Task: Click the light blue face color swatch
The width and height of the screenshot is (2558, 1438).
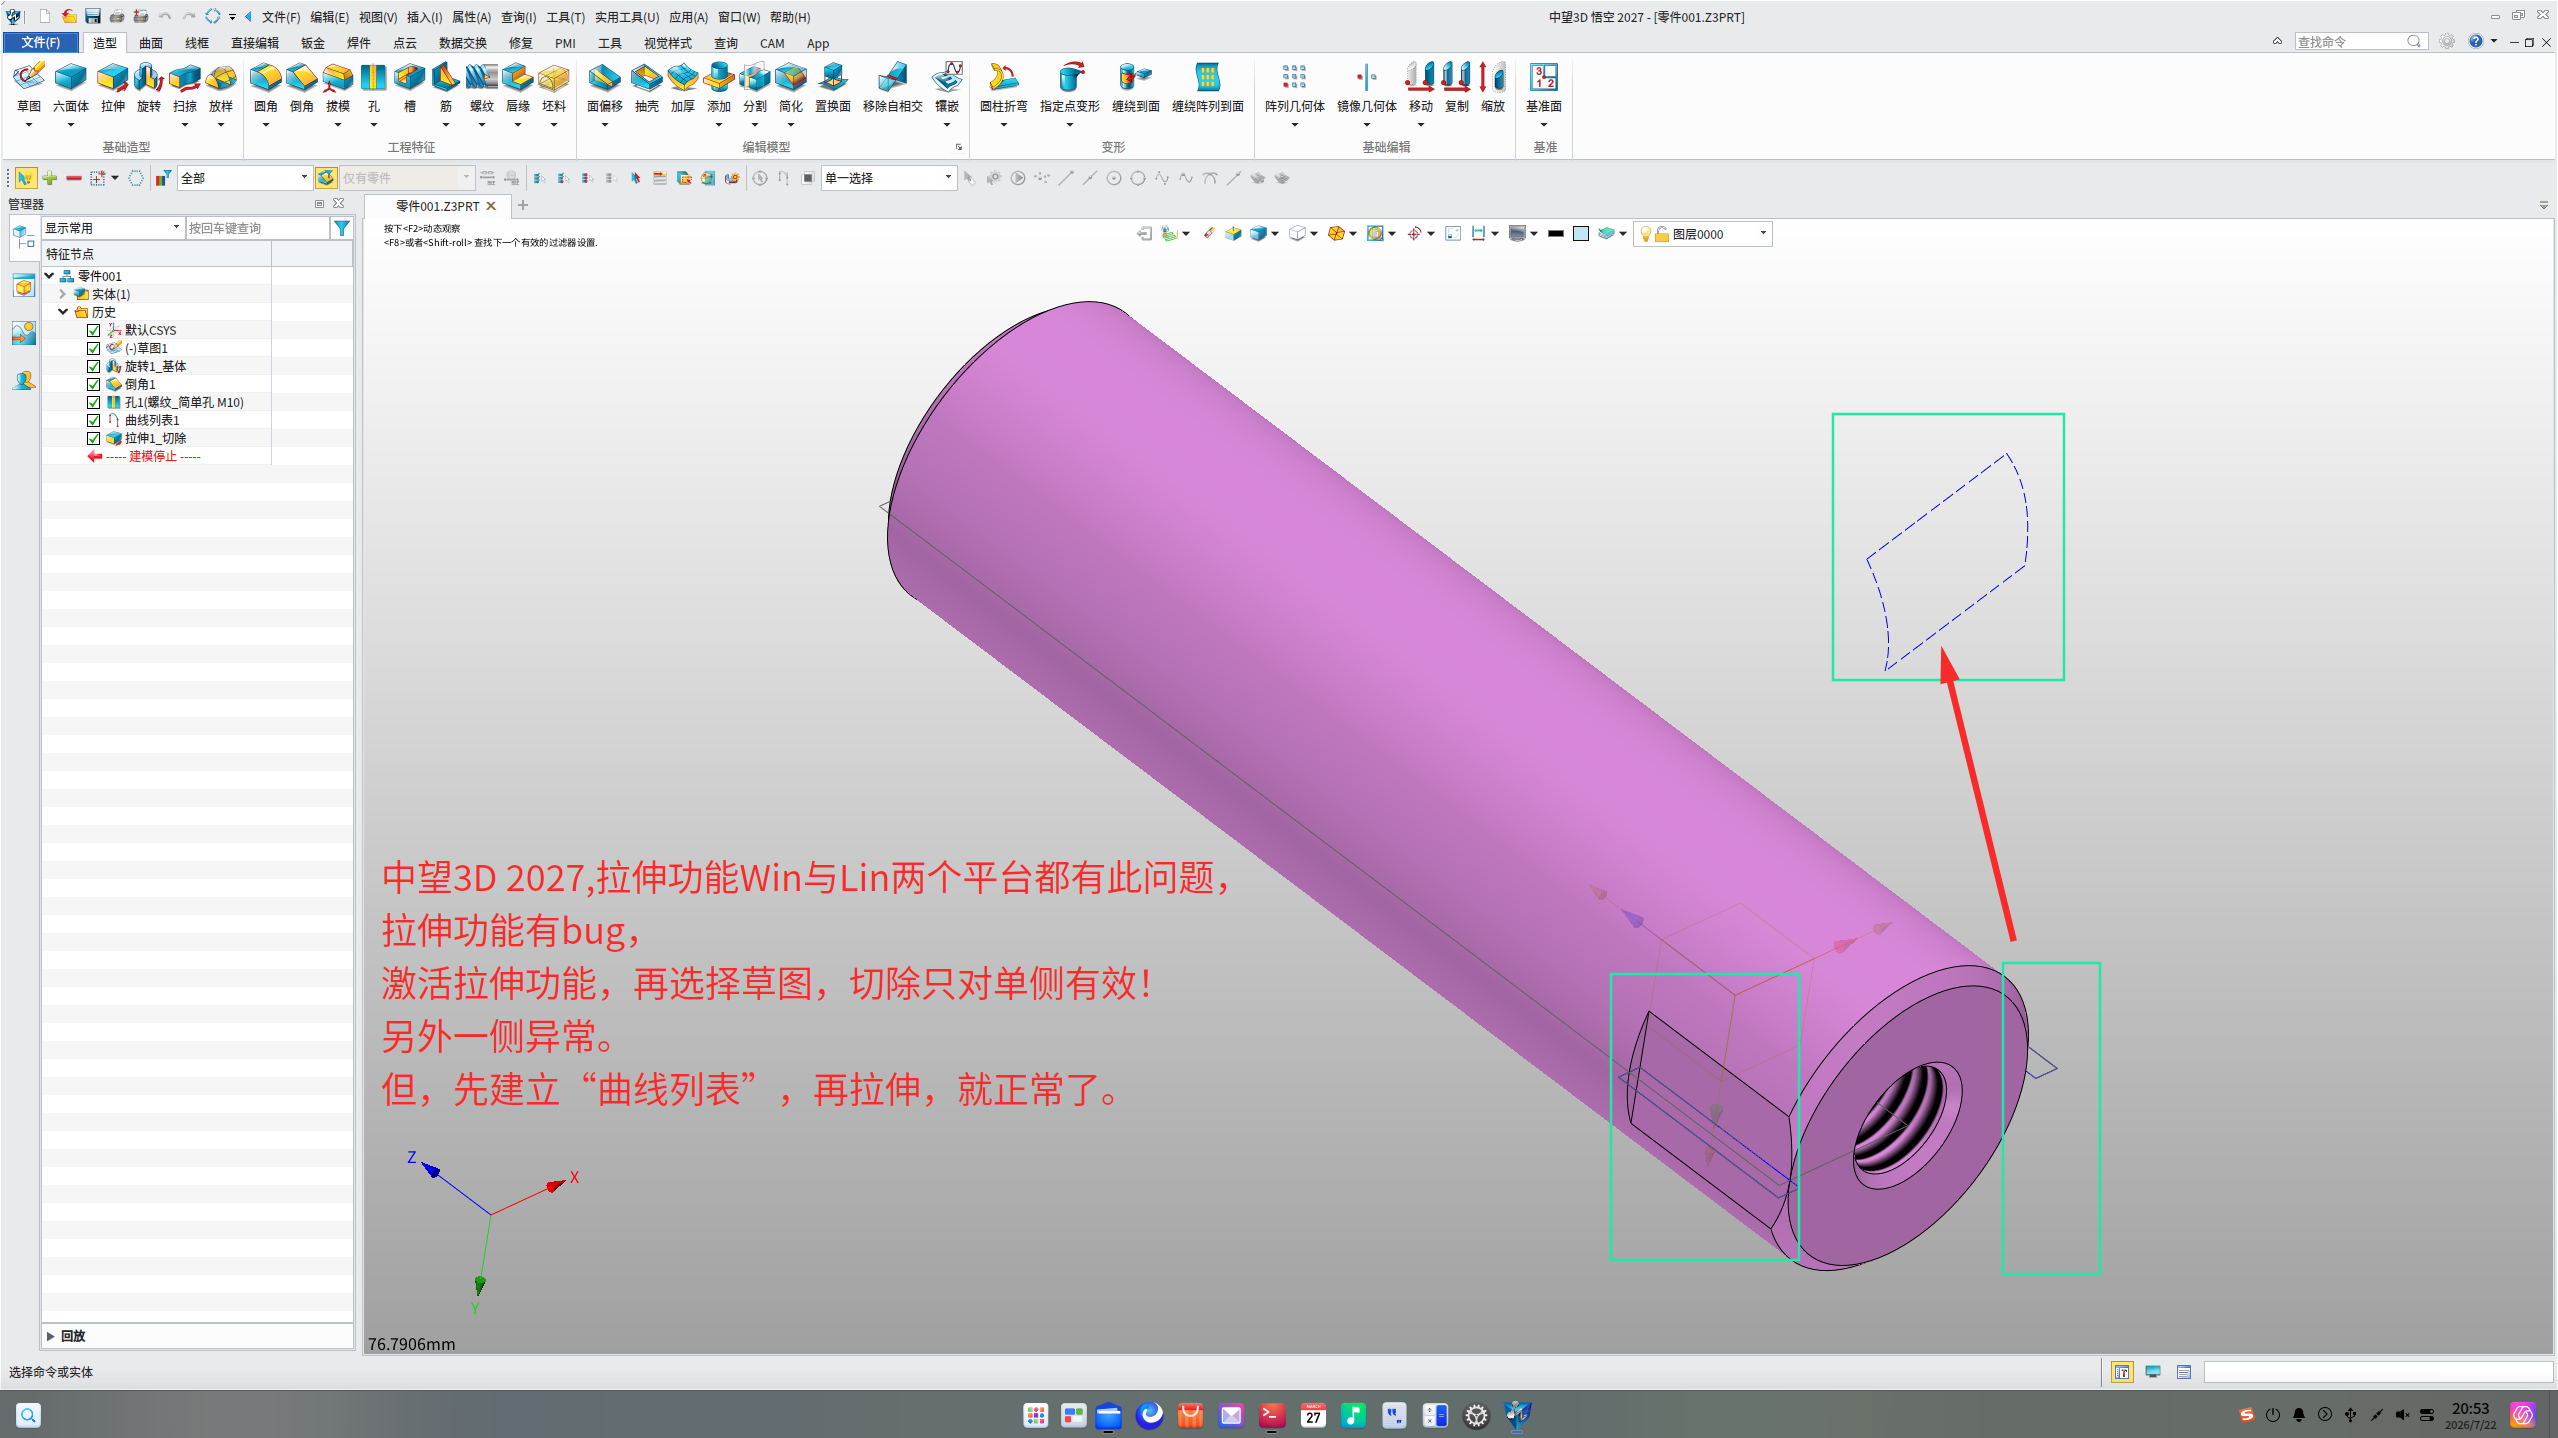Action: (1581, 234)
